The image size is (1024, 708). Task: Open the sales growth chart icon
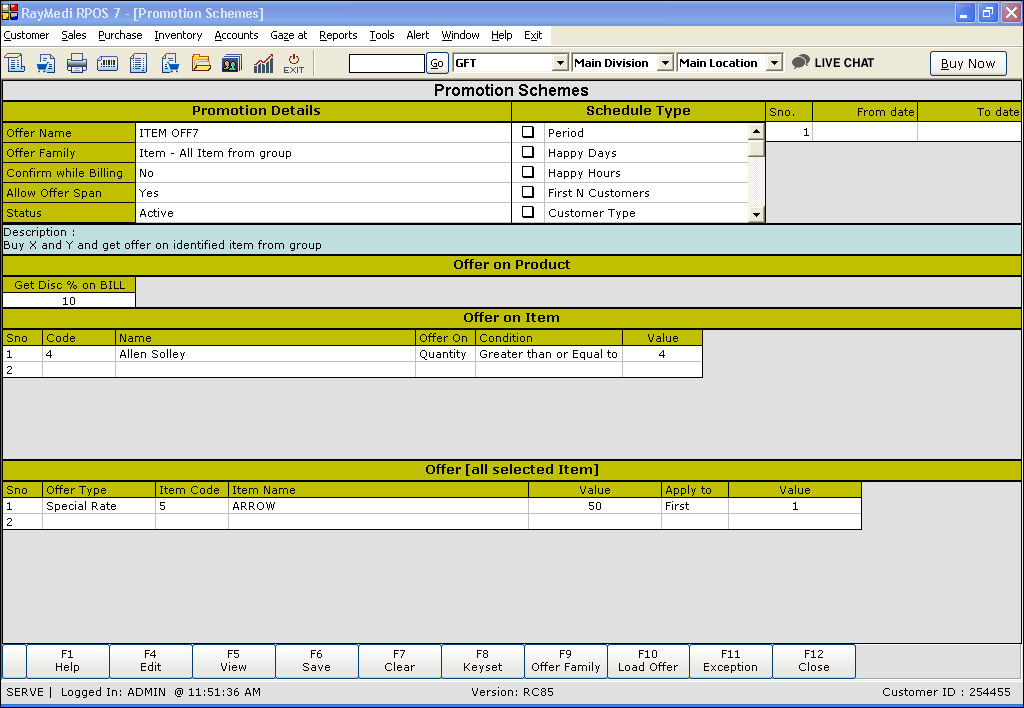[263, 63]
